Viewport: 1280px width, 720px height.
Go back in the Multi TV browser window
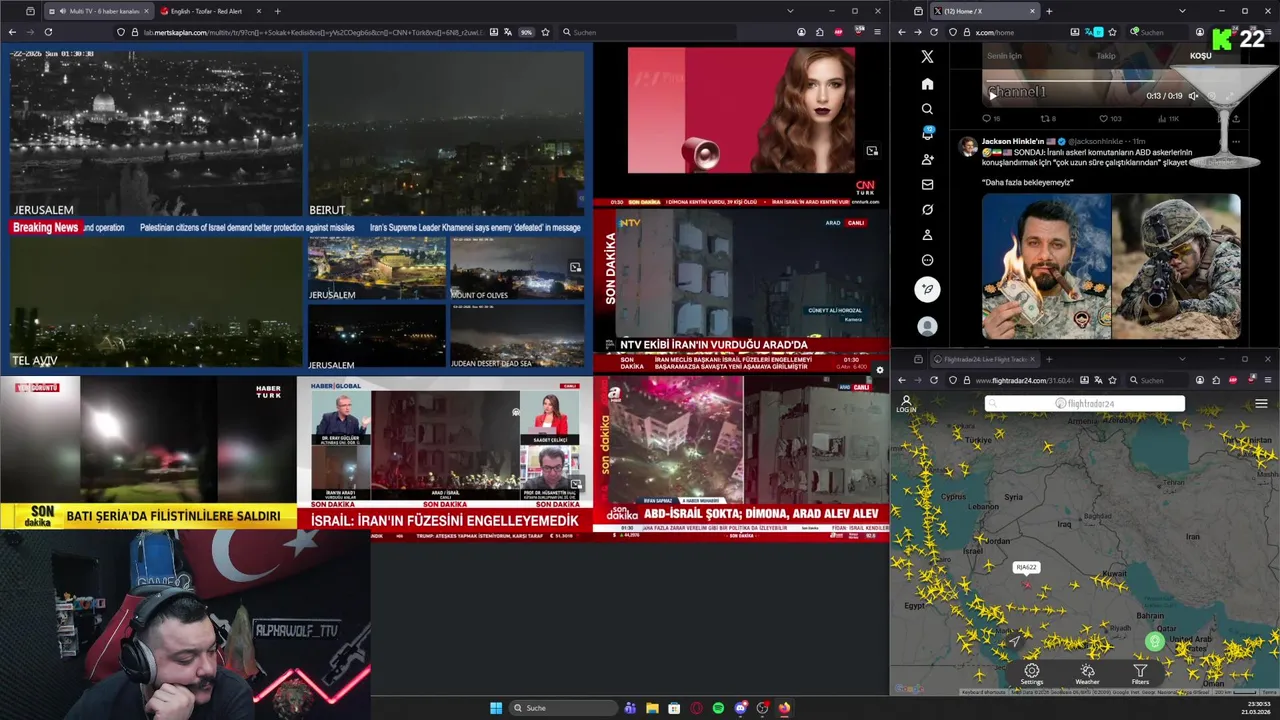(12, 32)
